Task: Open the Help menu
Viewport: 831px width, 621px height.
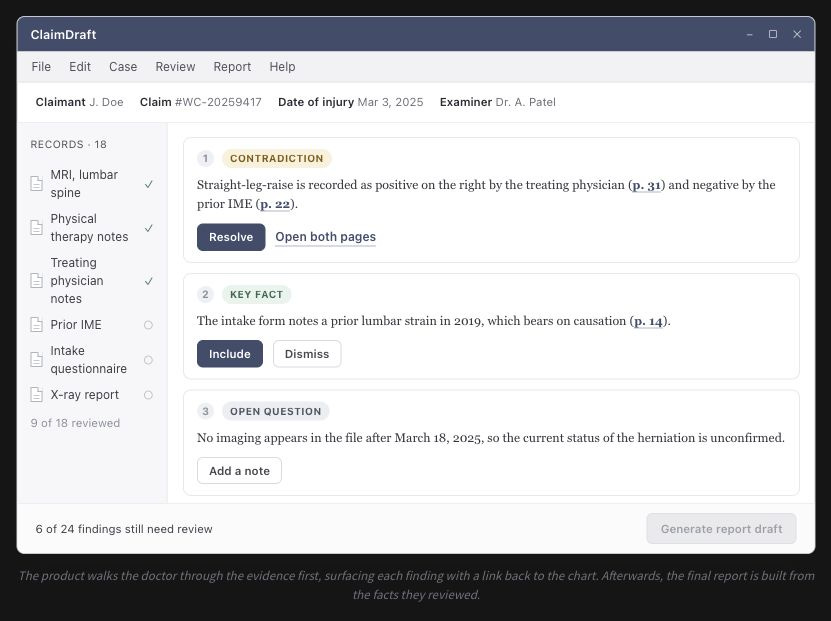Action: (282, 67)
